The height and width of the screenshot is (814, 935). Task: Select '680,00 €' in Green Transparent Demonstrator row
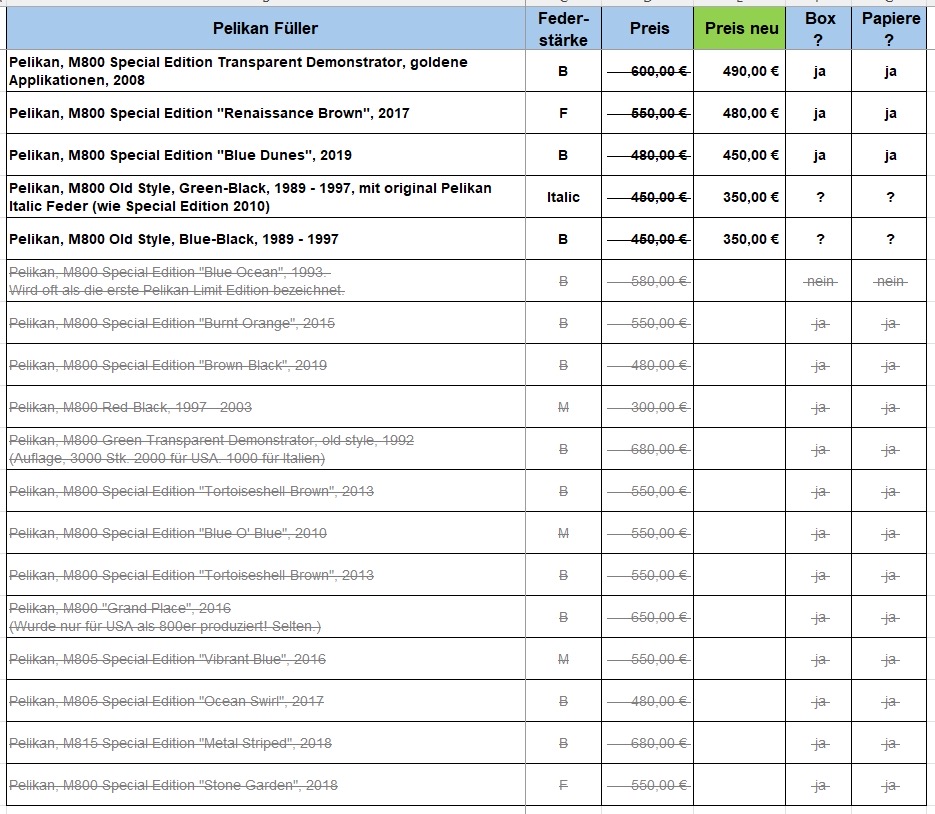[x=648, y=449]
